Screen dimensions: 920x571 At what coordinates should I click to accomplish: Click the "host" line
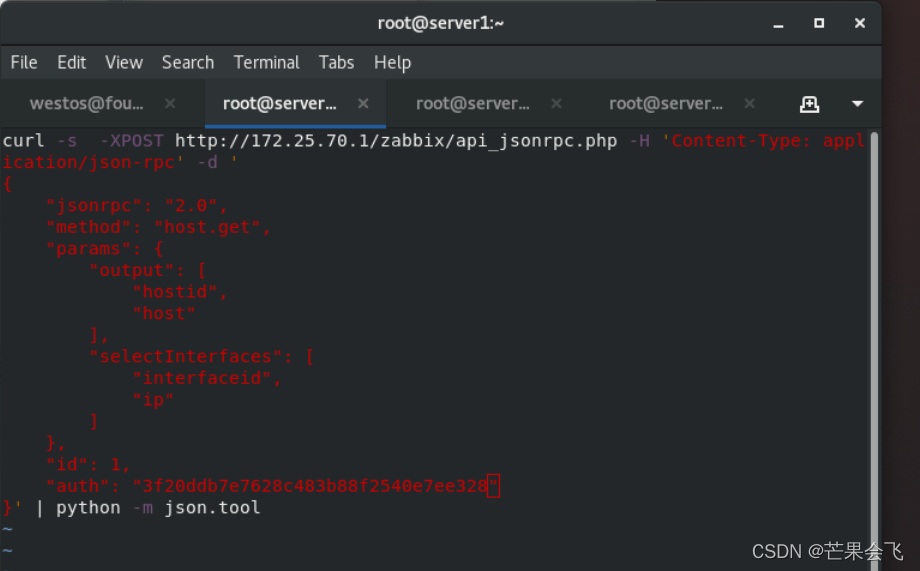[x=164, y=314]
